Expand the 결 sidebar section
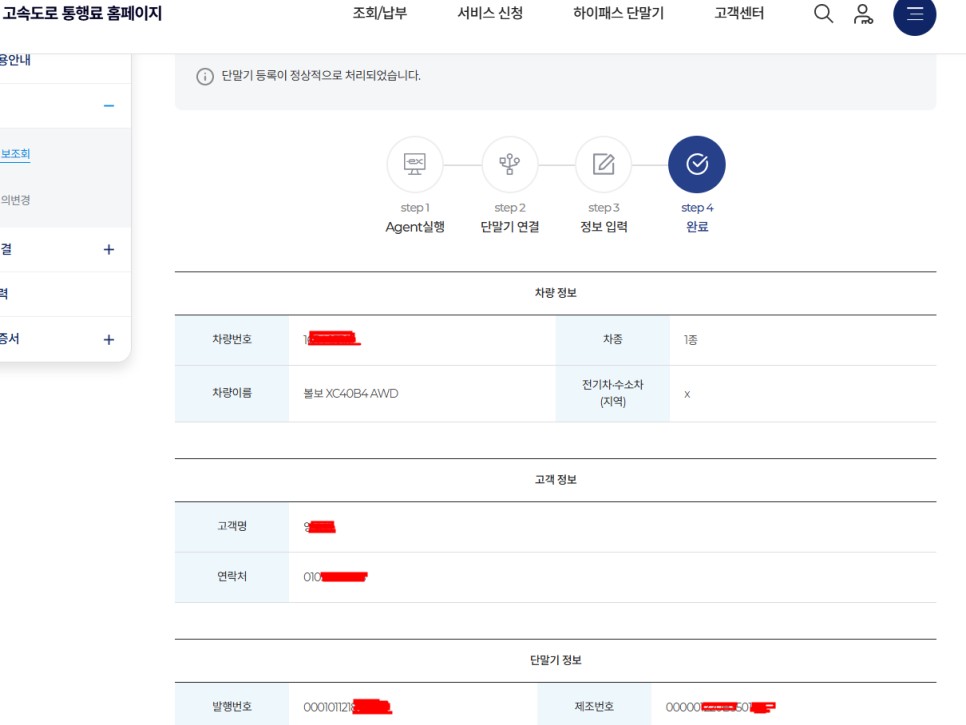 tap(108, 248)
